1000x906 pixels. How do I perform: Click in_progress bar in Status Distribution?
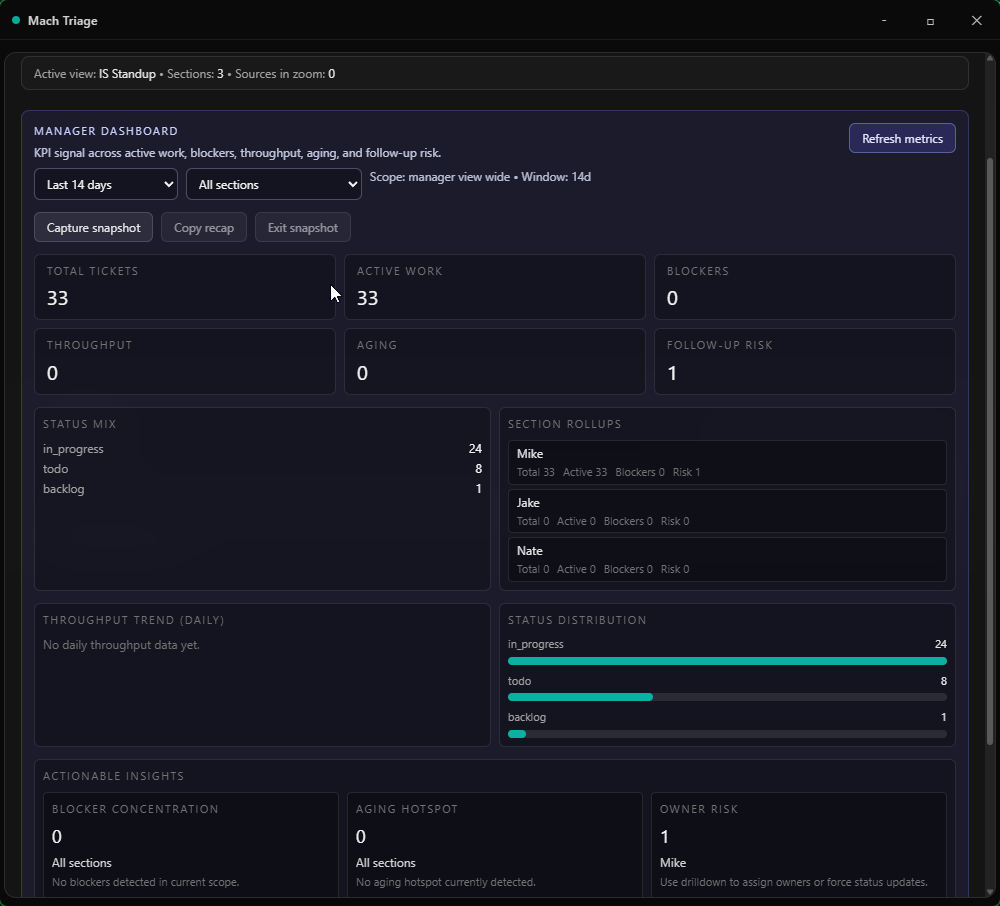727,661
